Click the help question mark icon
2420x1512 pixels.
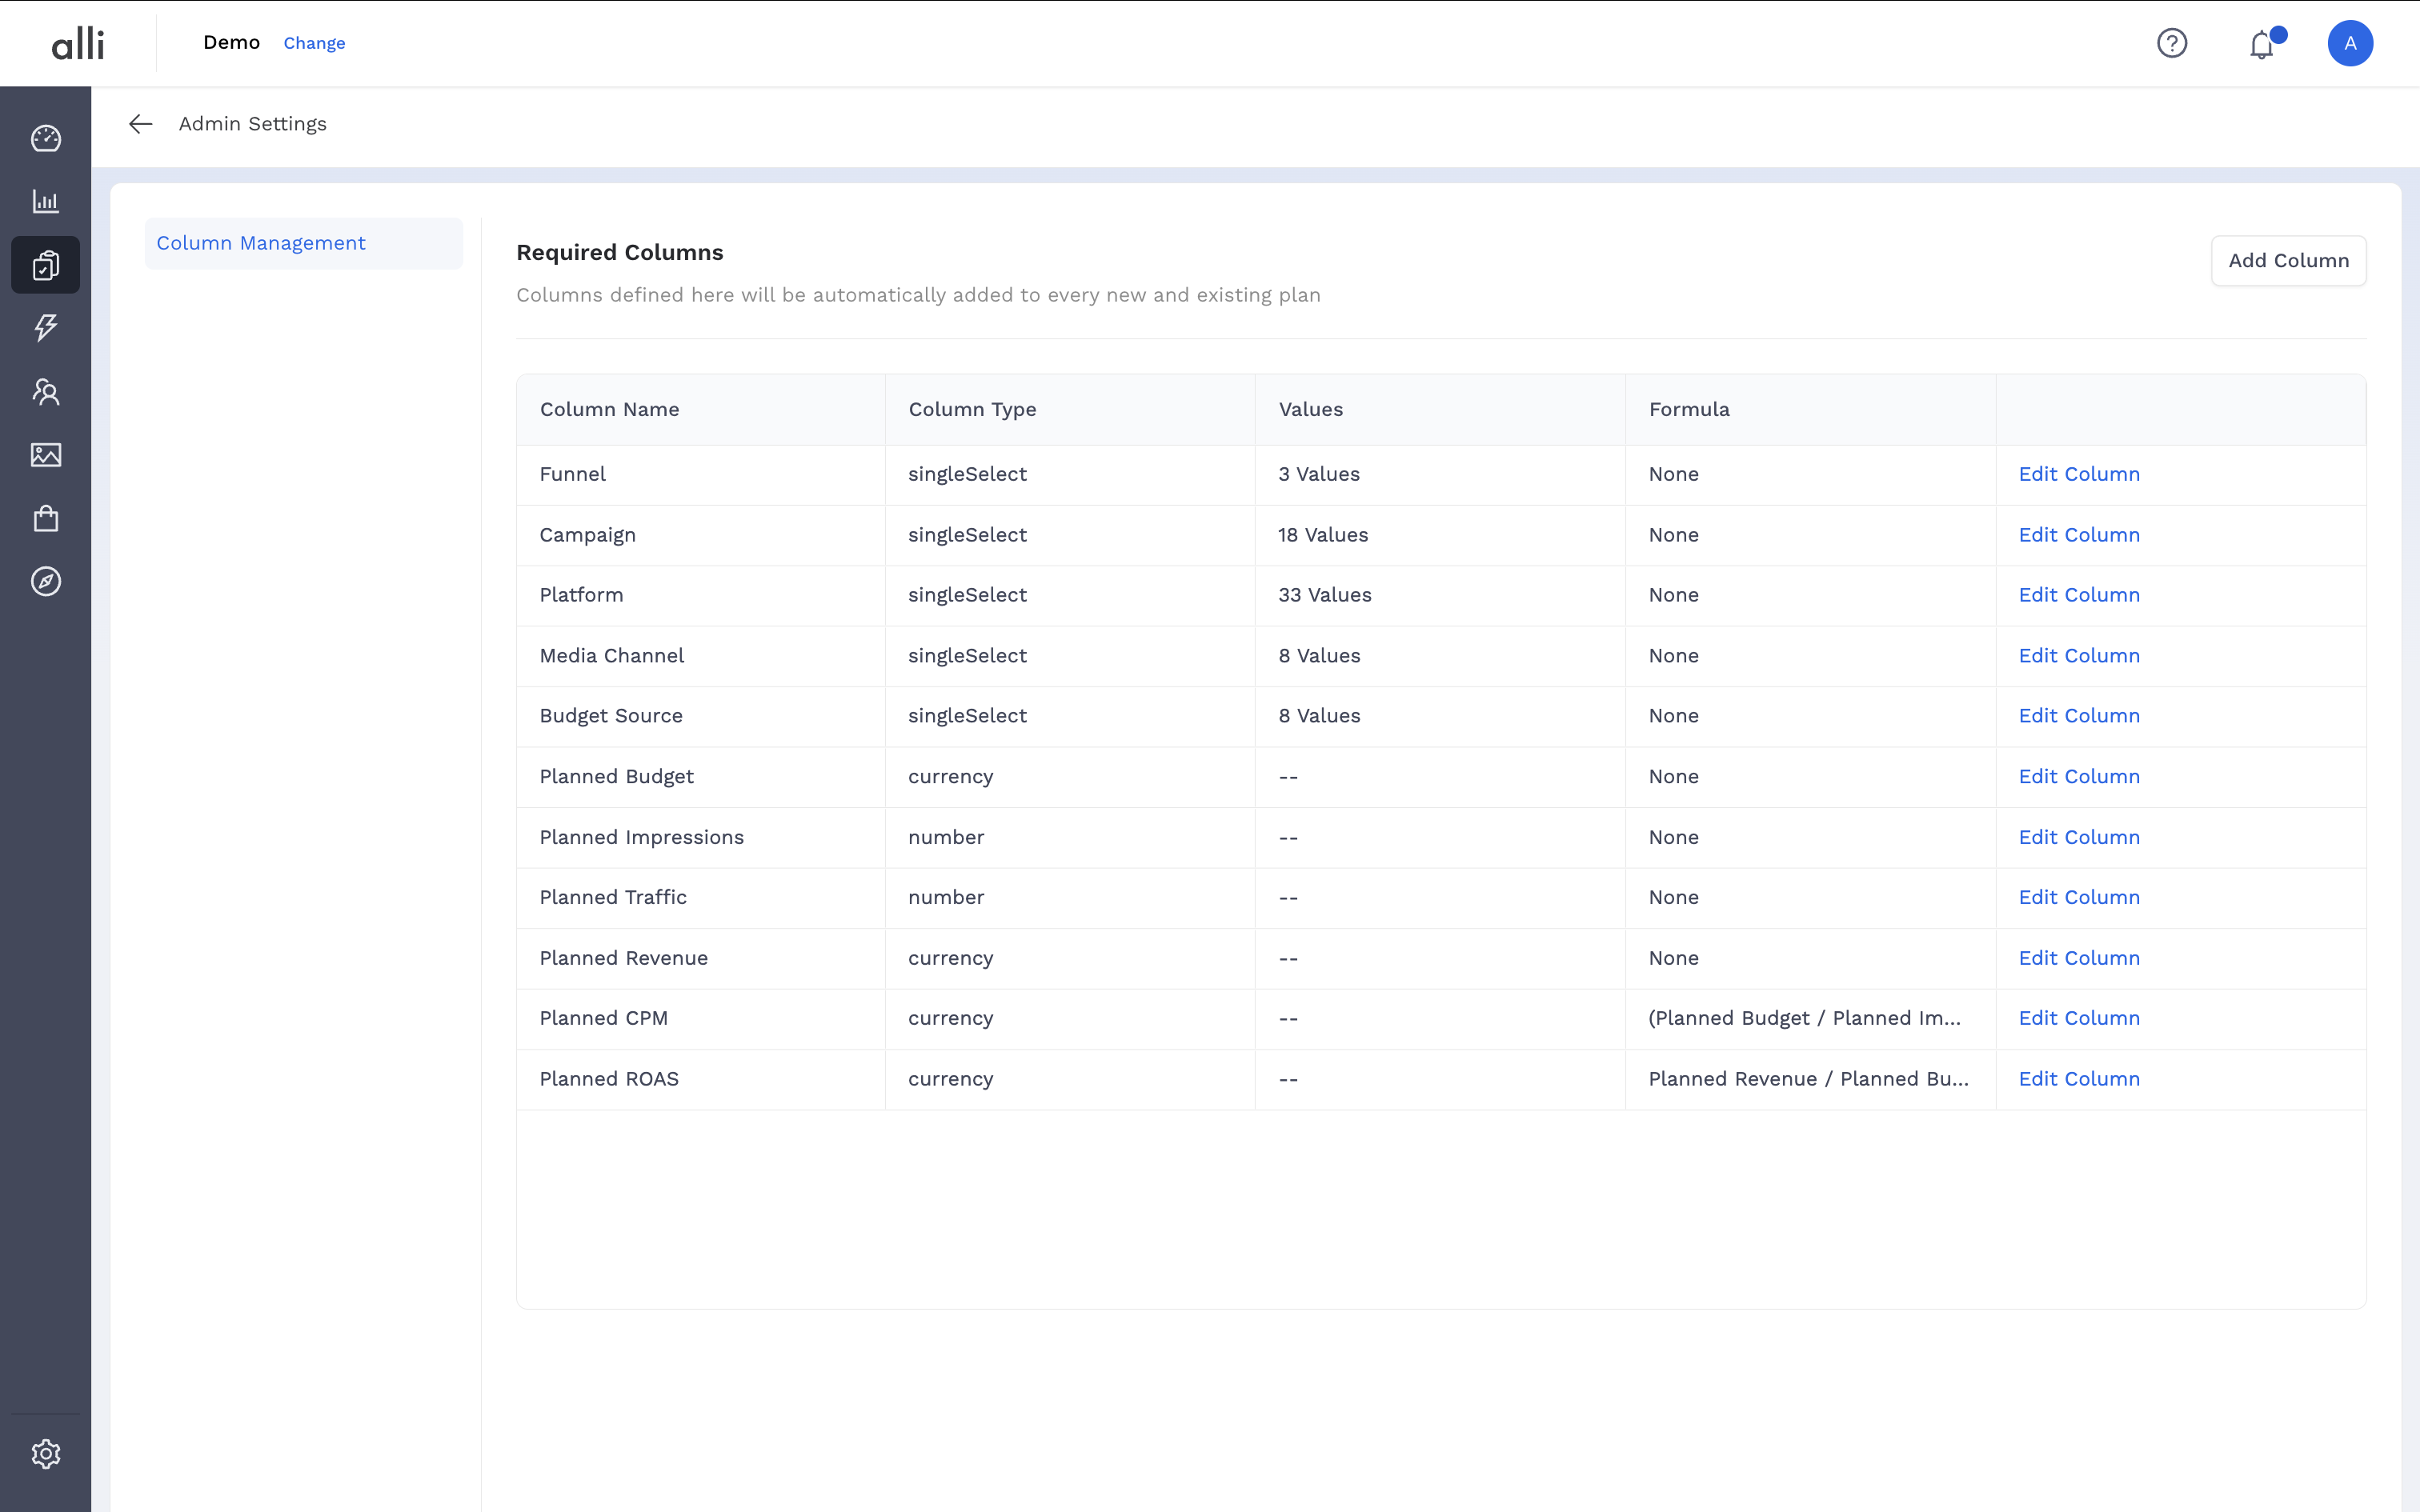(2171, 43)
